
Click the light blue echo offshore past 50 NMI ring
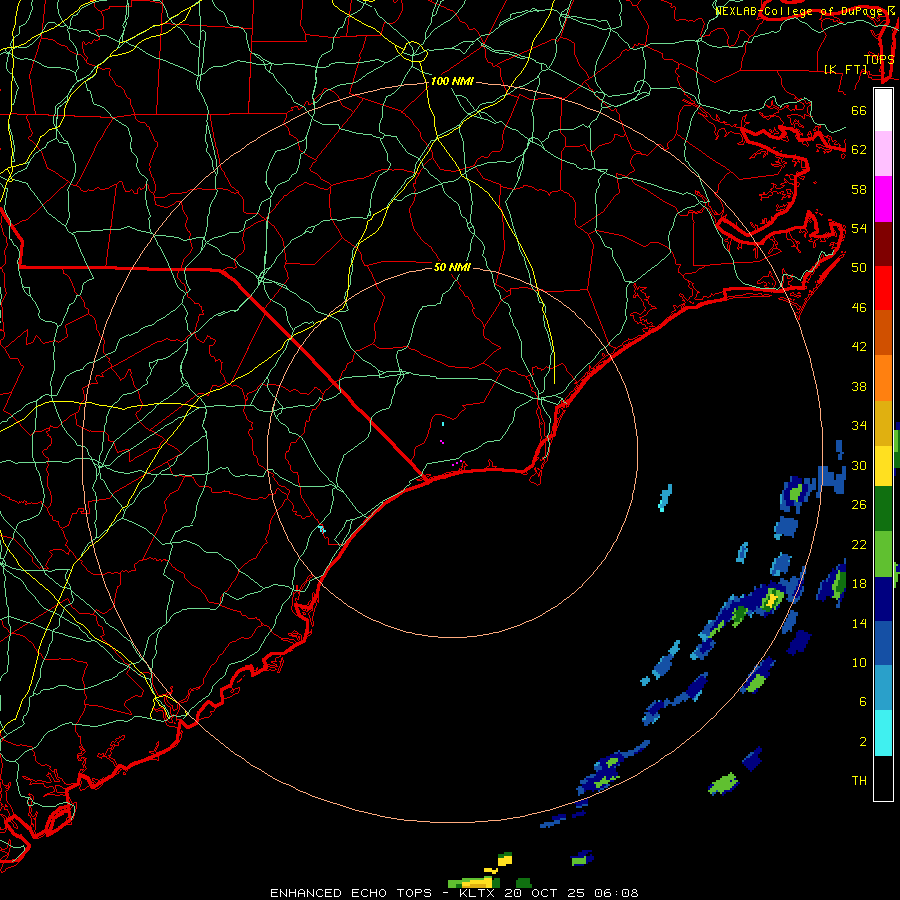click(665, 498)
